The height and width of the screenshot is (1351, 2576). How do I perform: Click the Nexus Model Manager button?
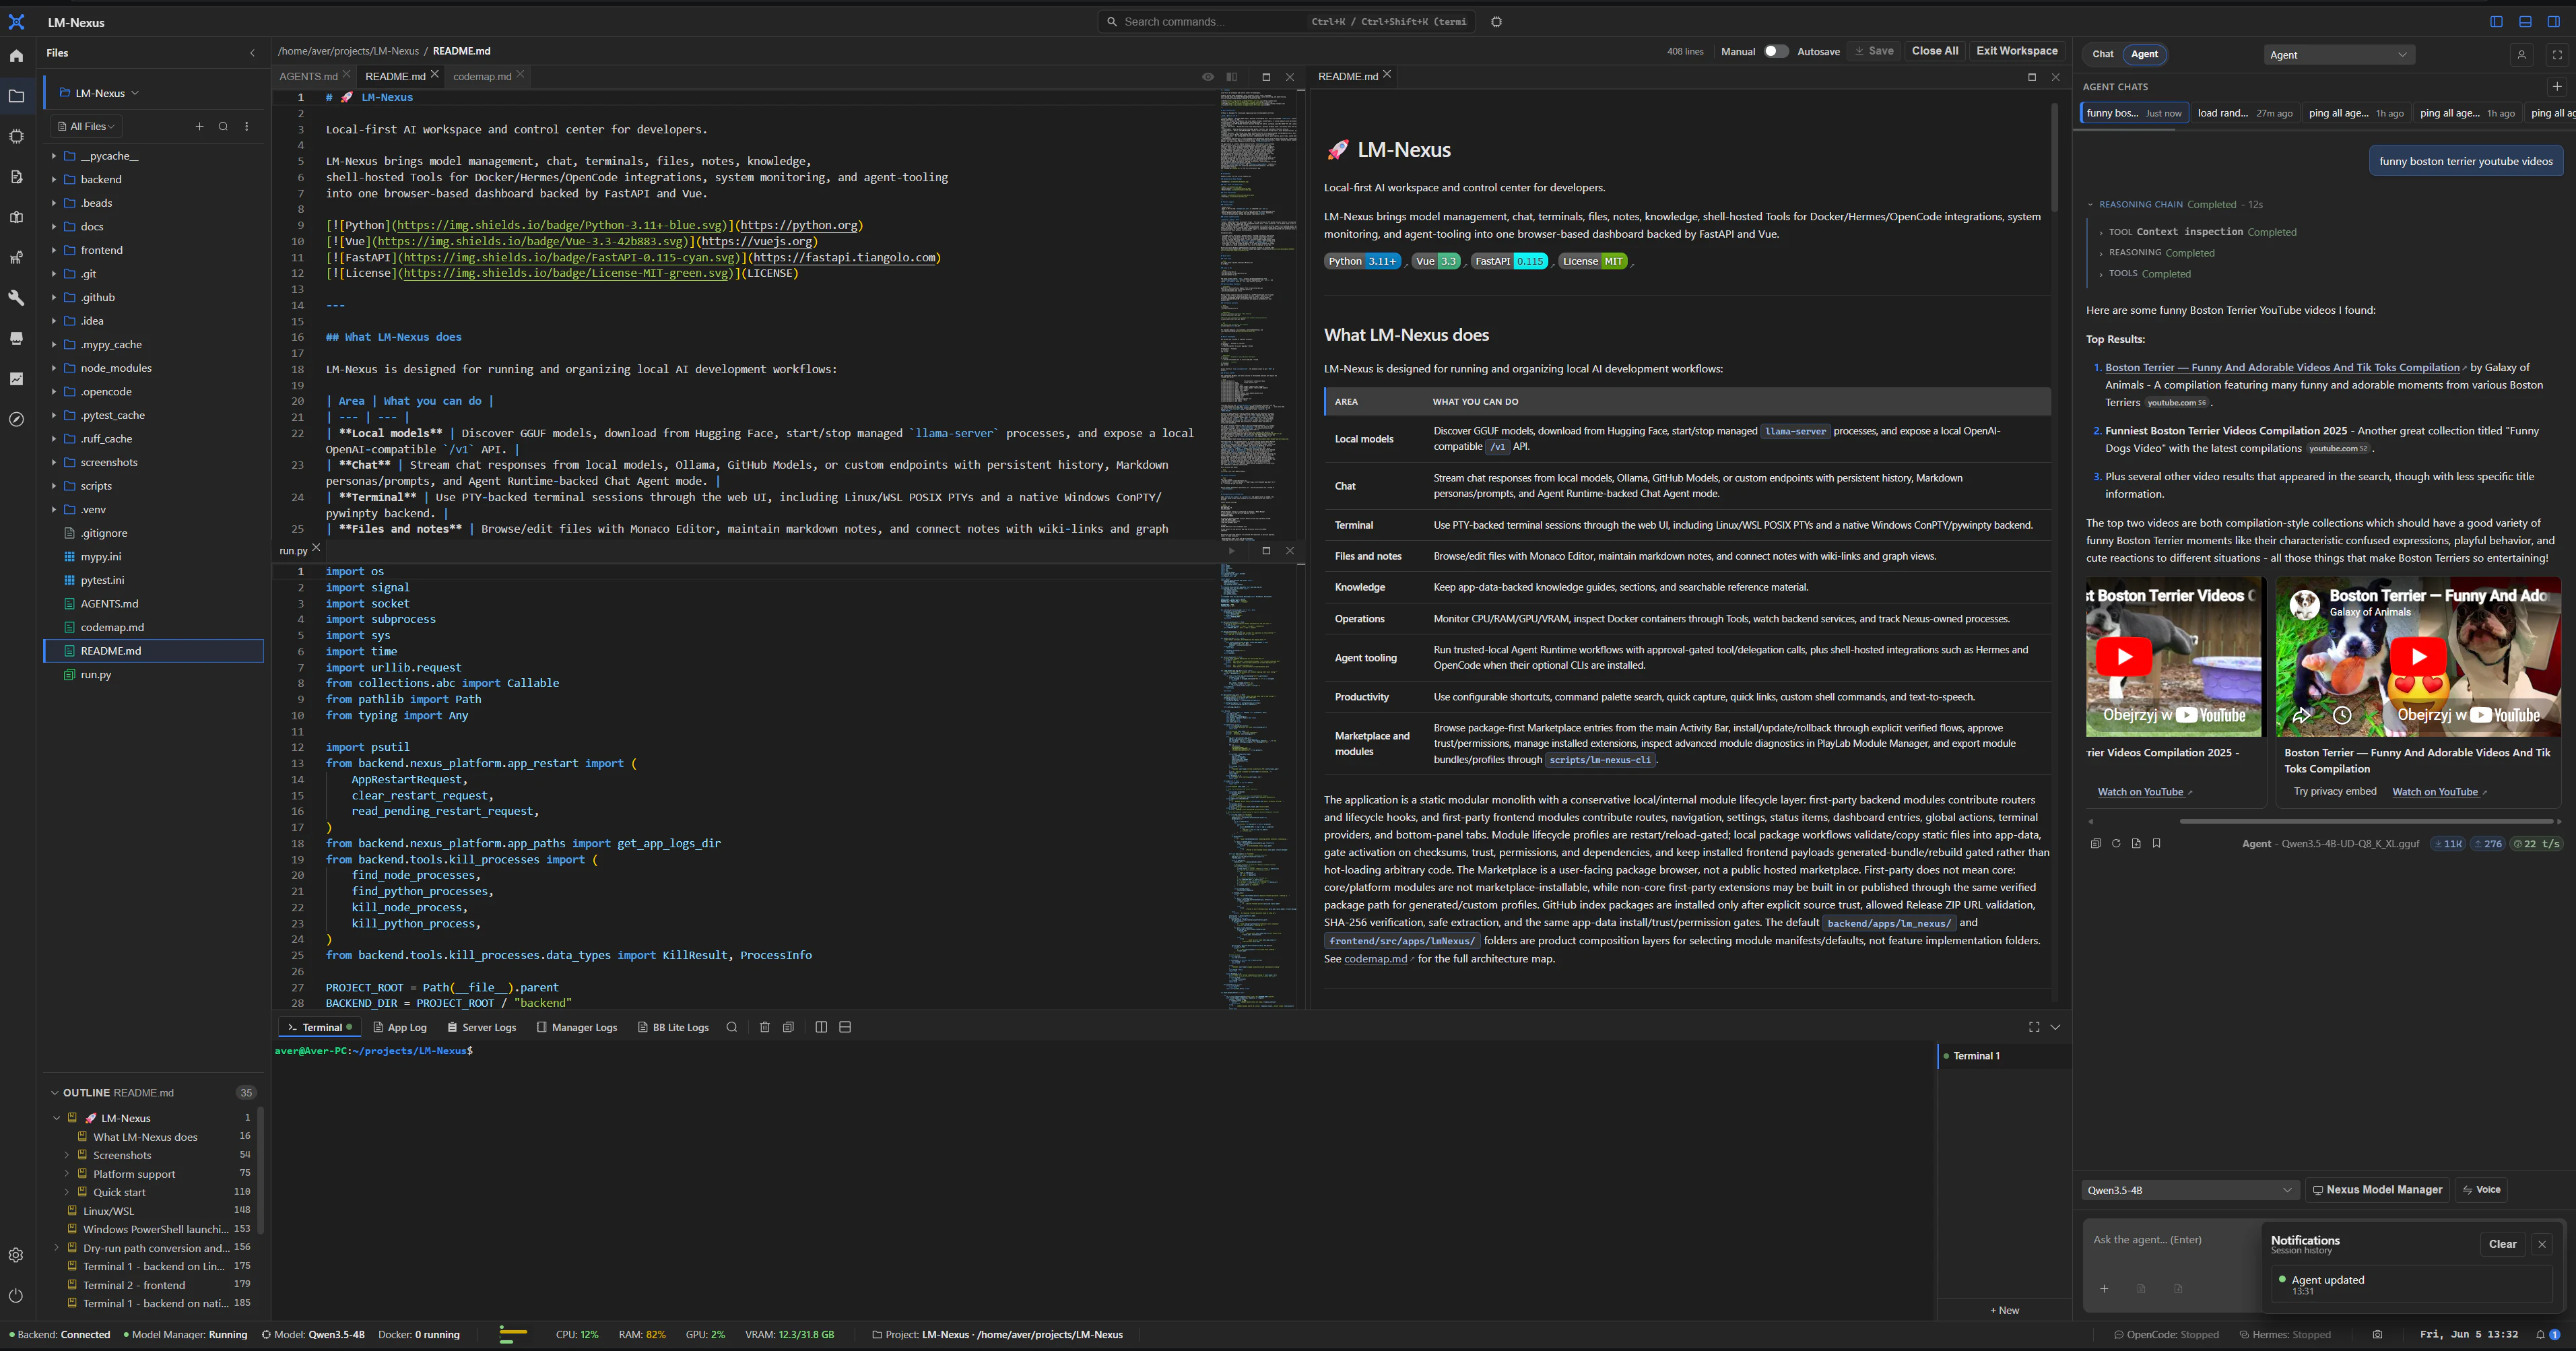point(2377,1189)
